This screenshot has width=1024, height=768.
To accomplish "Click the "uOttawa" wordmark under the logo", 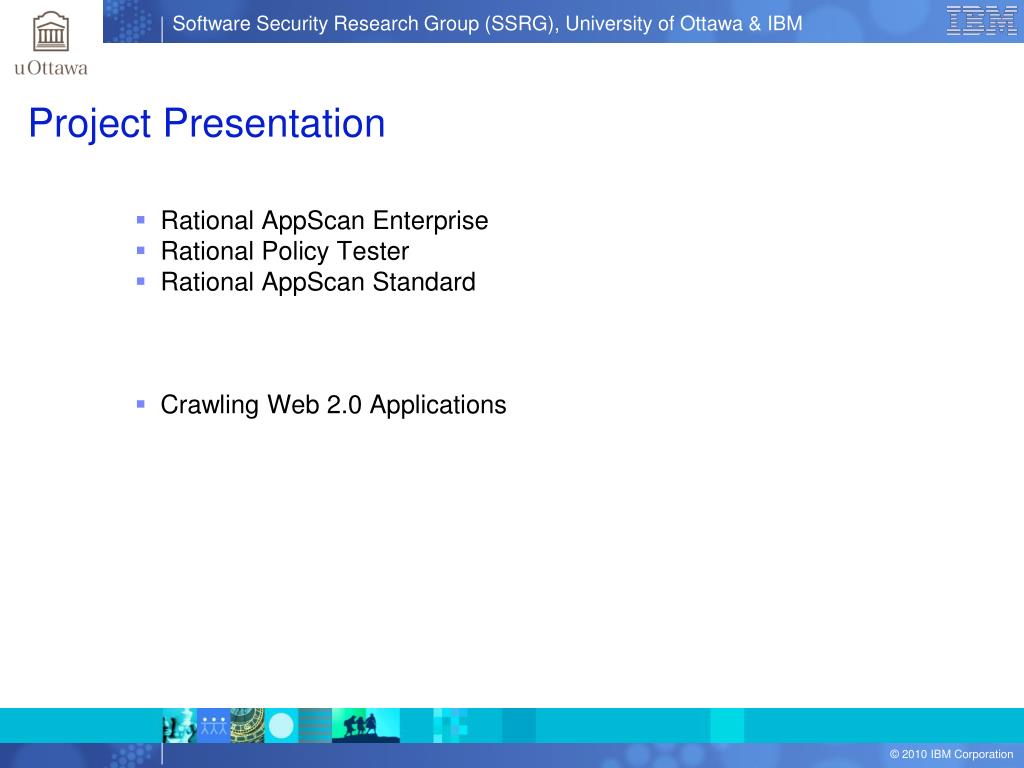I will pos(51,68).
